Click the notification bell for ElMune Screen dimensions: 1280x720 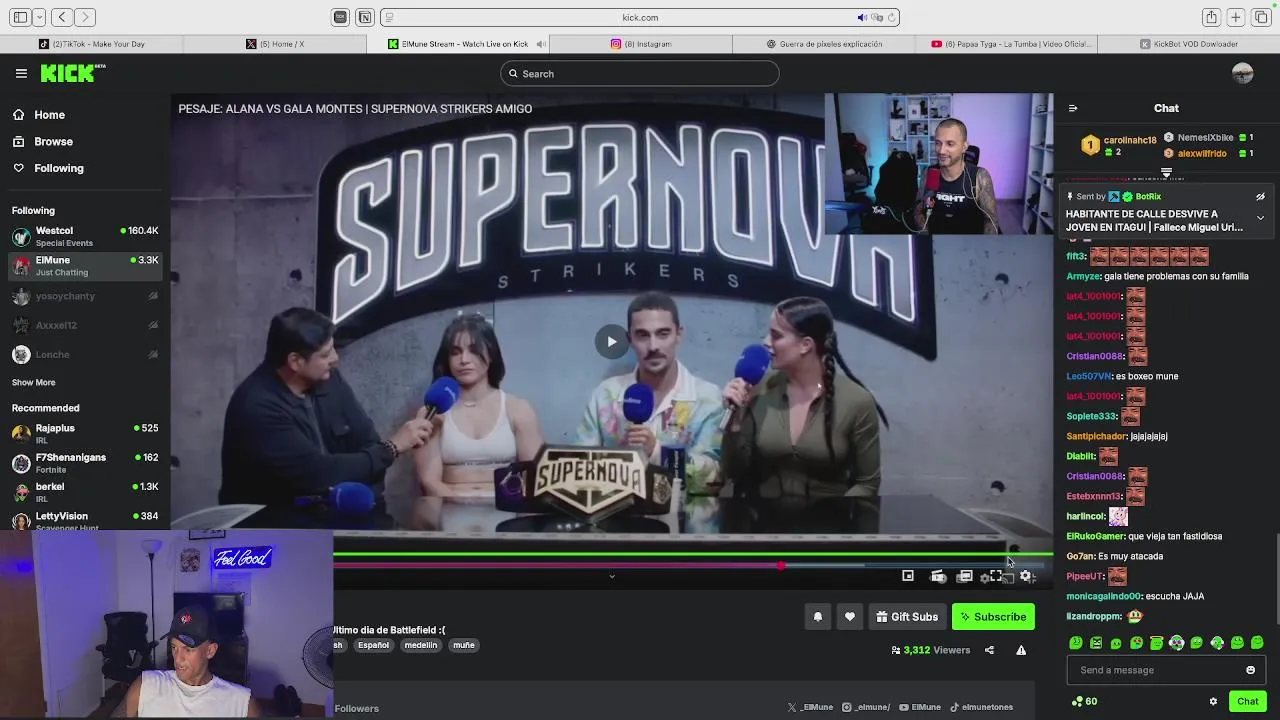[817, 617]
